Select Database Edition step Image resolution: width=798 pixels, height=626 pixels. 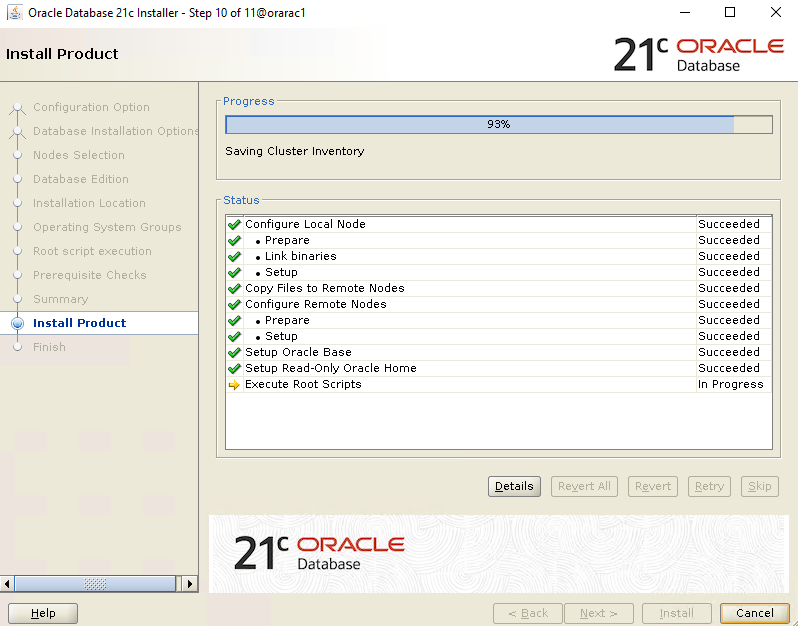81,179
